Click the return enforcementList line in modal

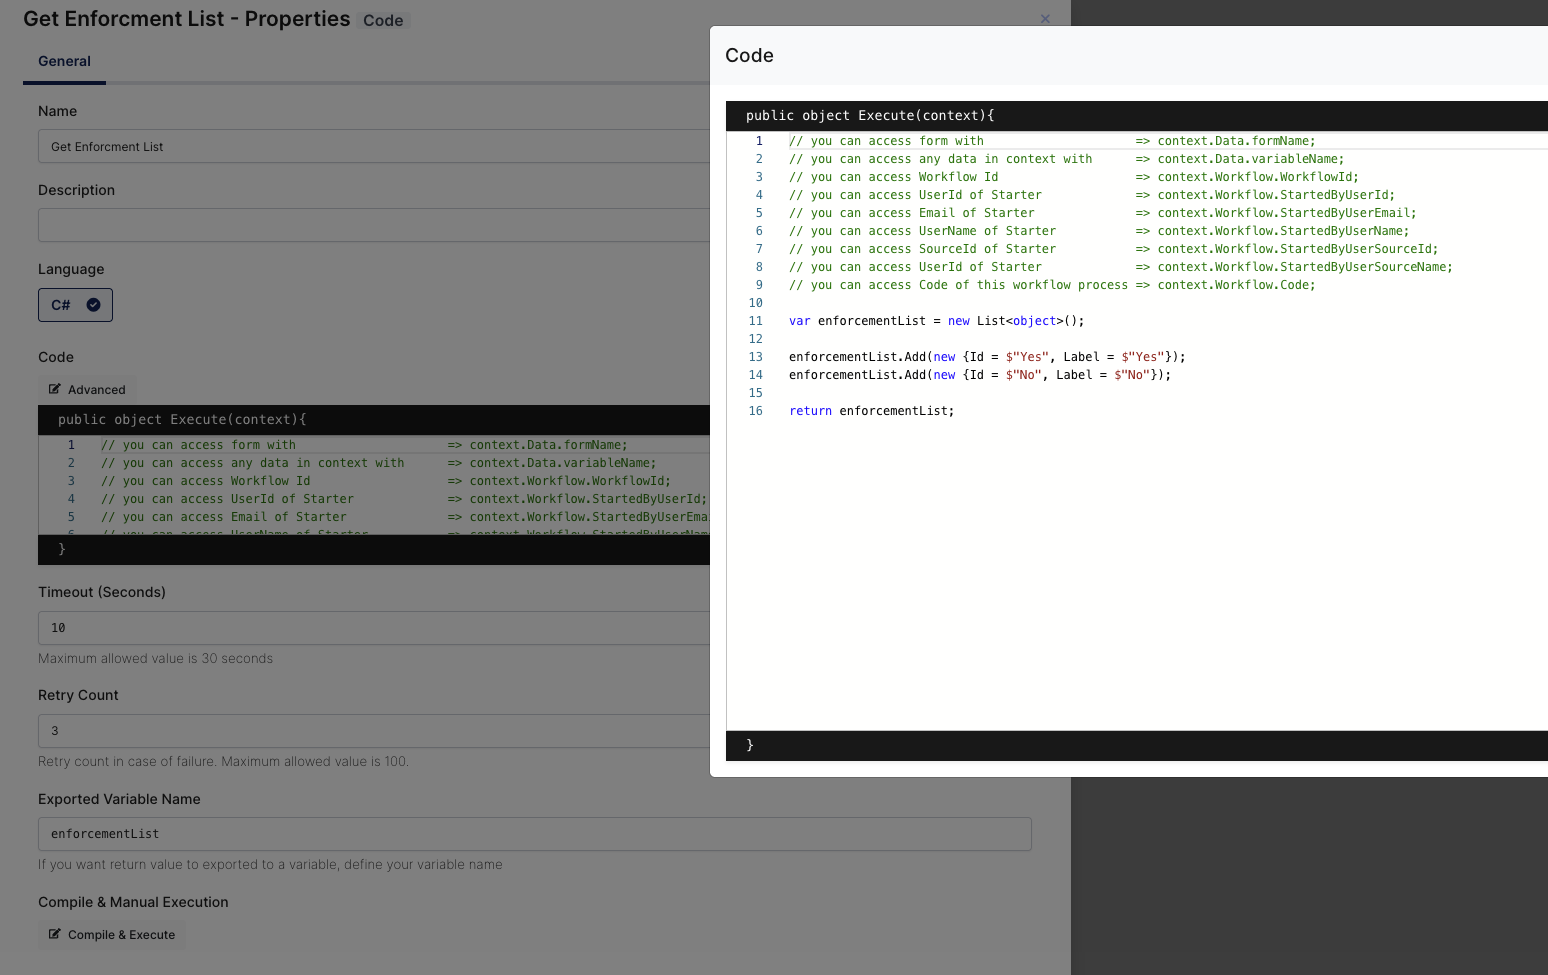click(871, 411)
